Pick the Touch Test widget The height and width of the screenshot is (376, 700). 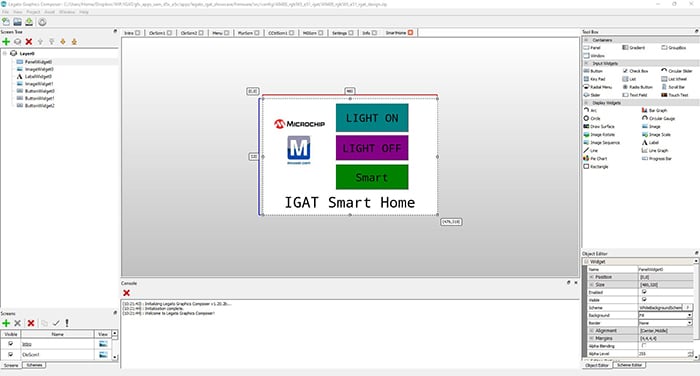tap(674, 95)
